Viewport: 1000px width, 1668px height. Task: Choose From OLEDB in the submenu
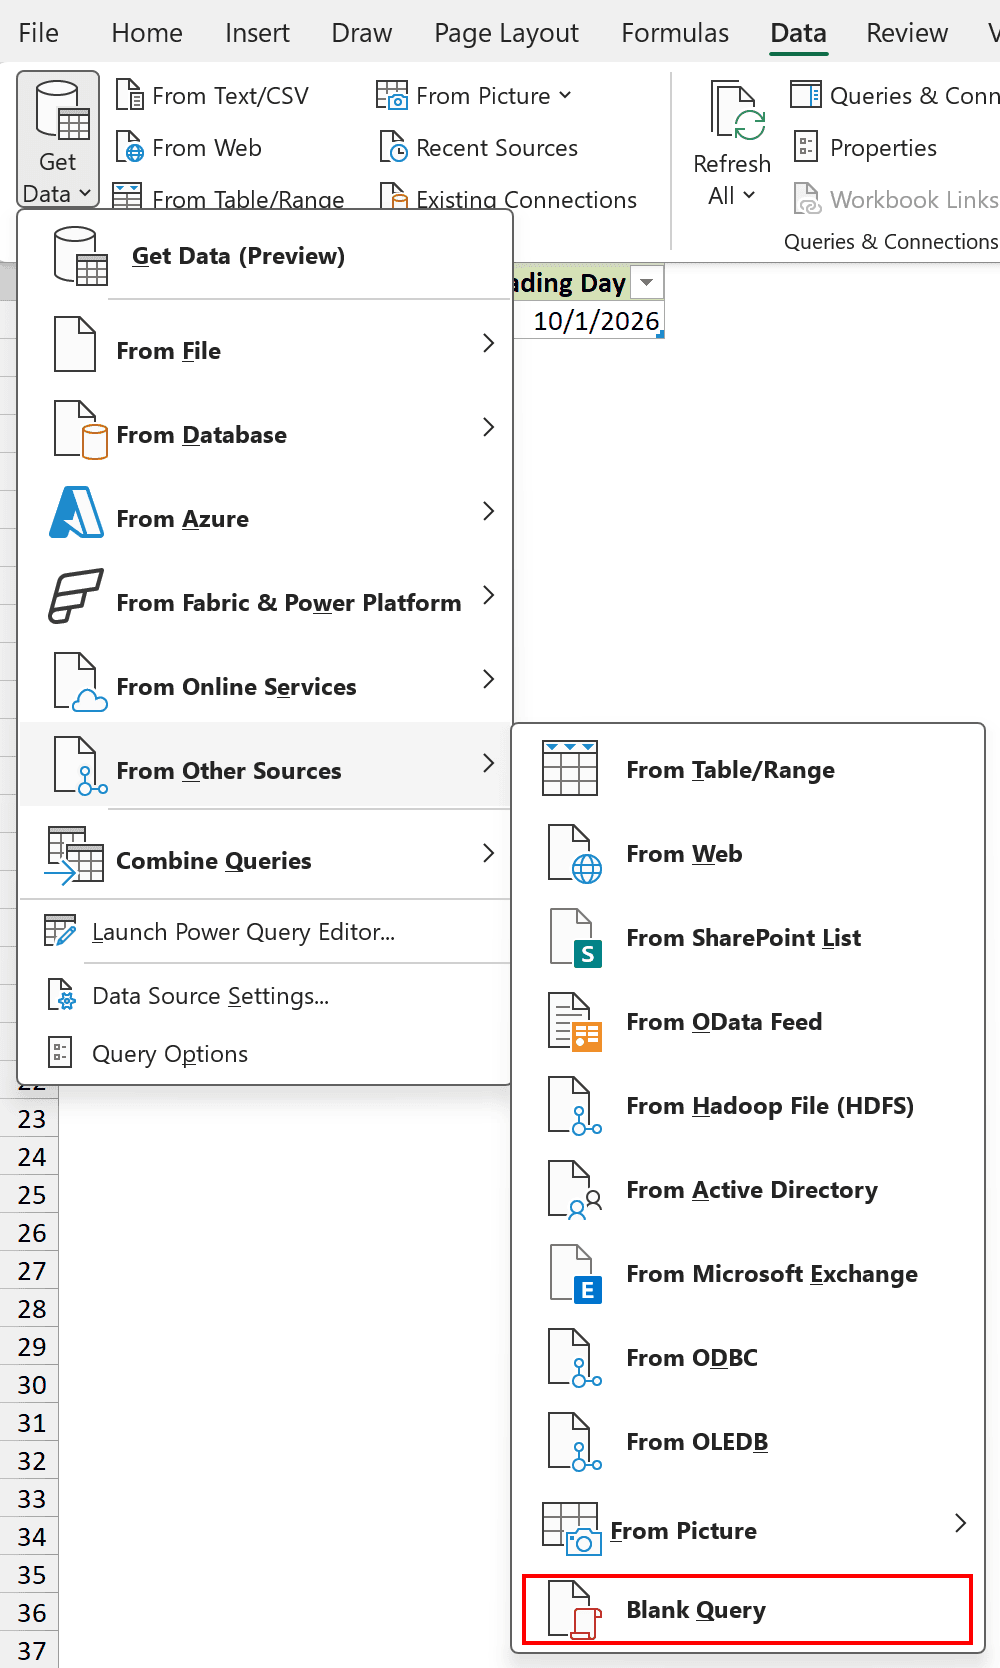point(748,1442)
